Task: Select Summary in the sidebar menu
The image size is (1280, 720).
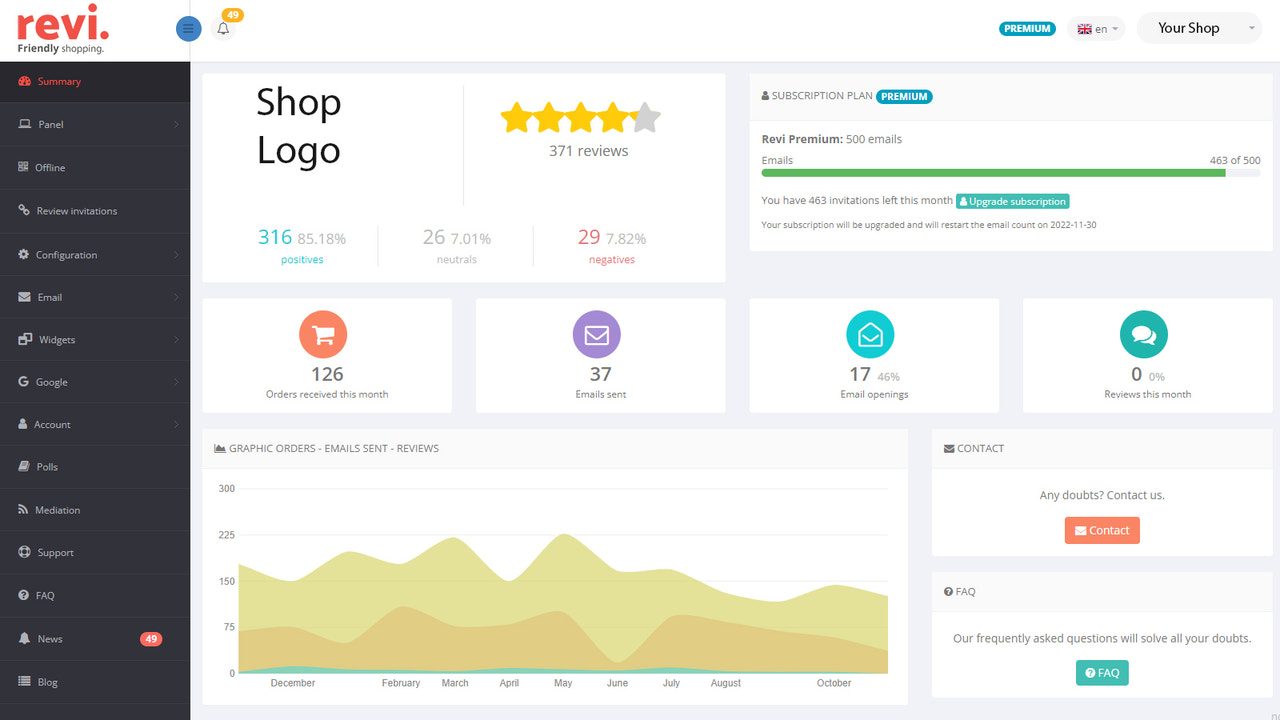Action: 95,81
